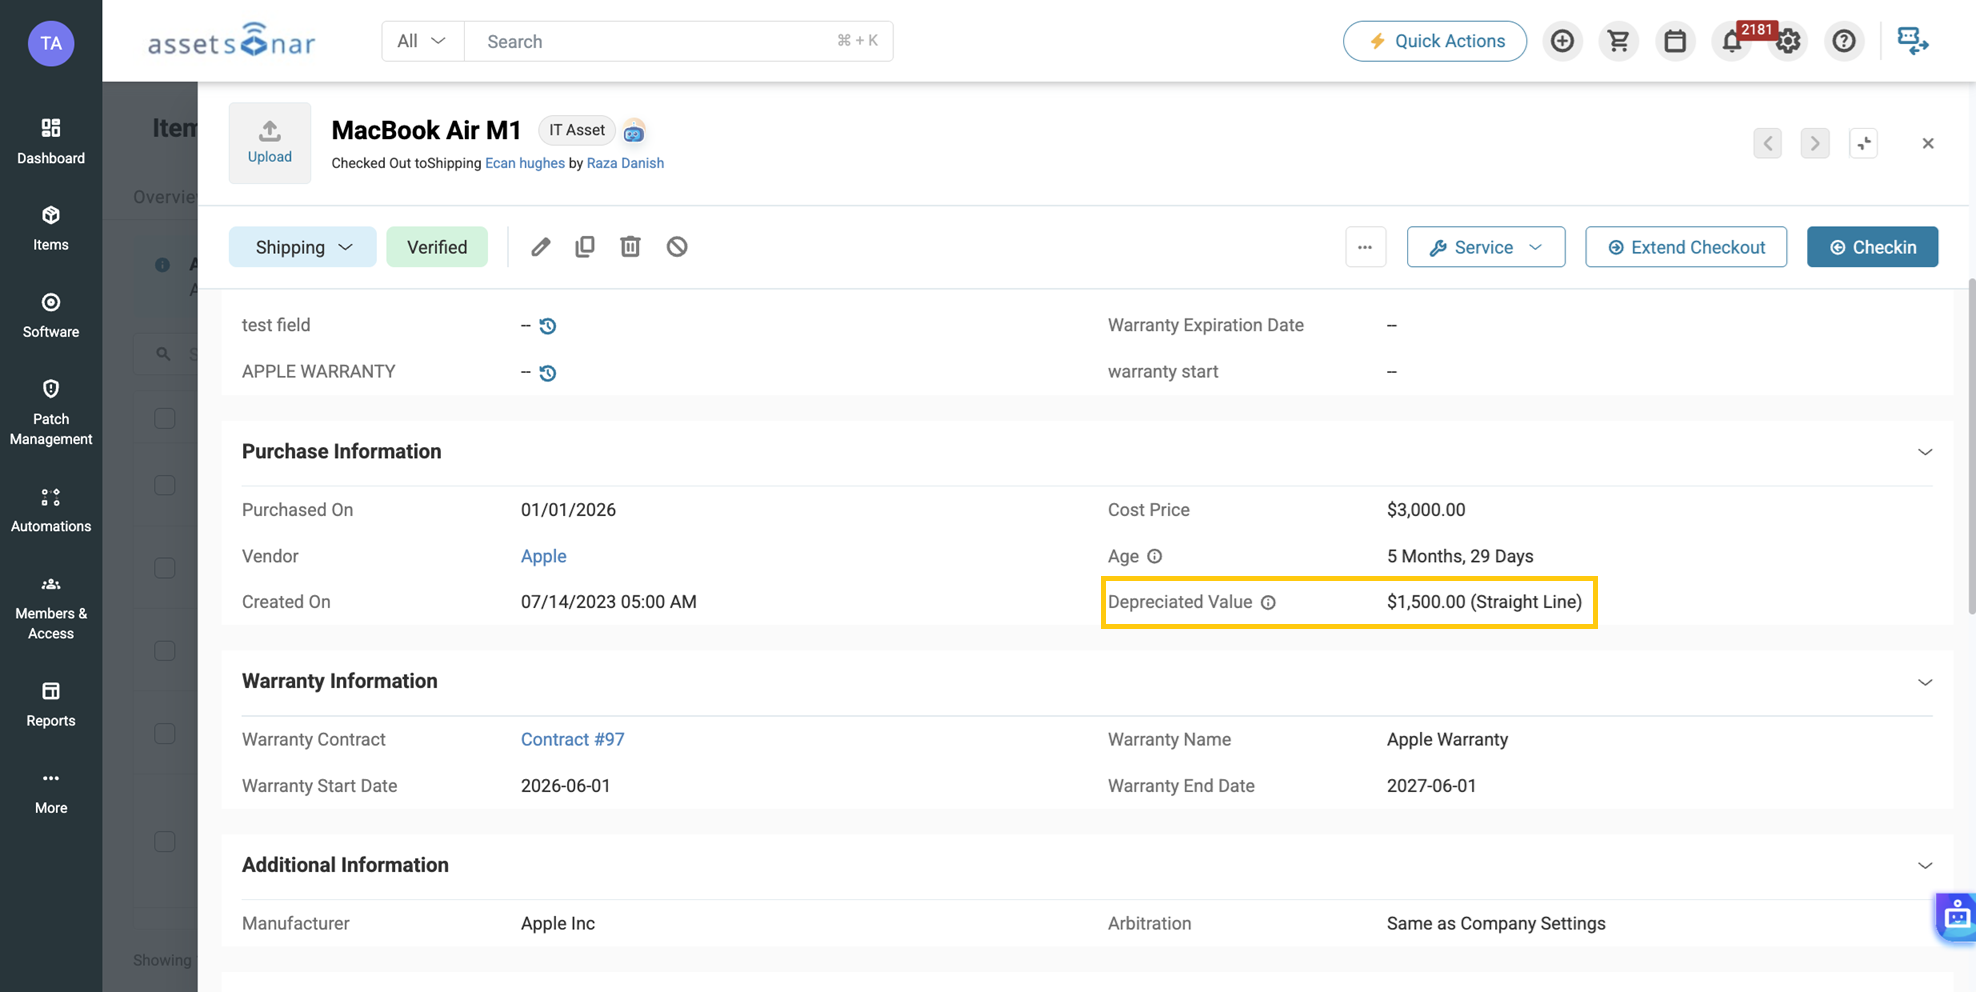Open Reports in the sidebar

coord(51,704)
